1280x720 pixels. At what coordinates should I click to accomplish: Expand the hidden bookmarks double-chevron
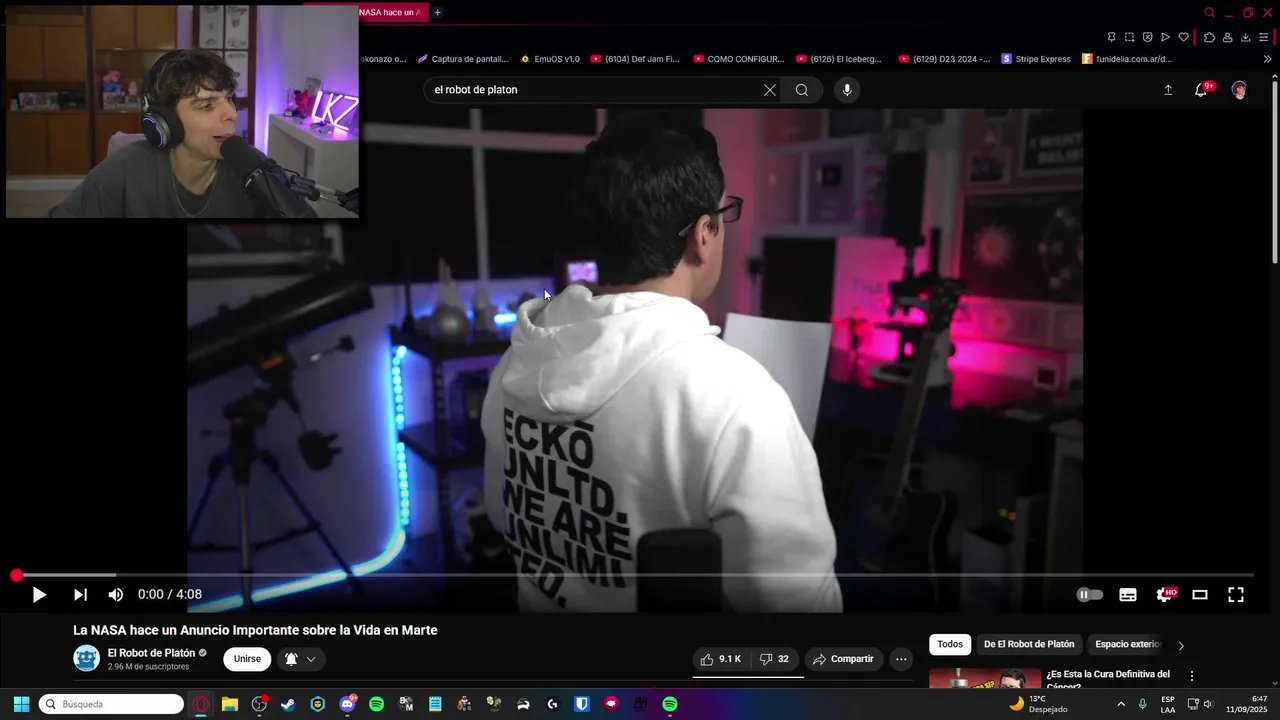(1267, 59)
